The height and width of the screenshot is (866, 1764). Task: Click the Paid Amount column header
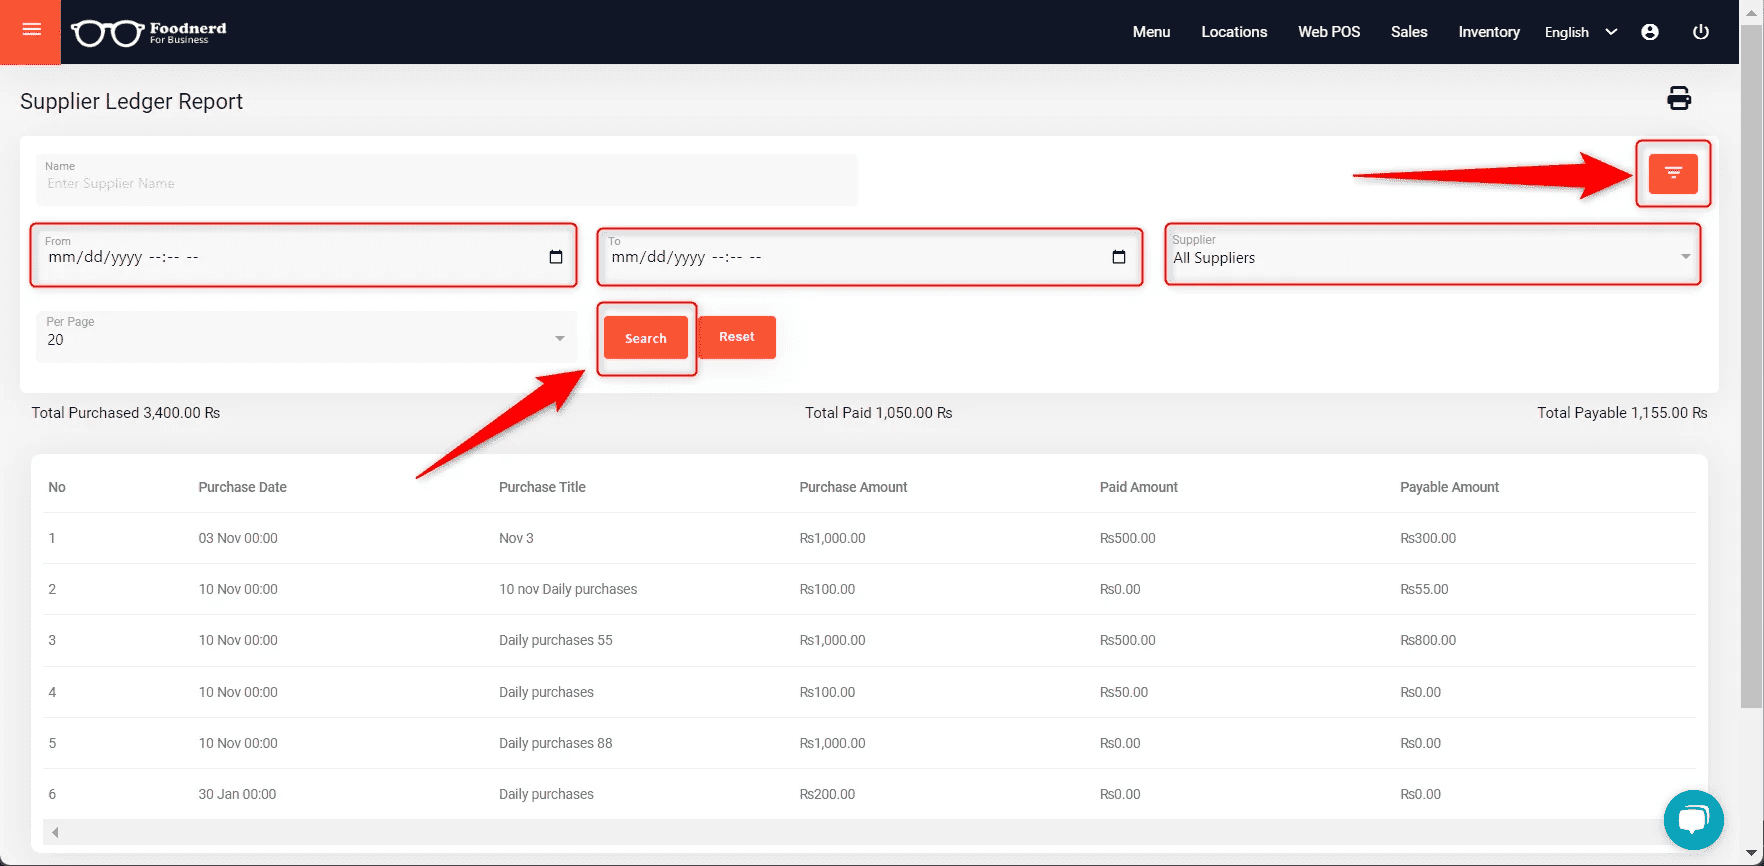[x=1139, y=487]
